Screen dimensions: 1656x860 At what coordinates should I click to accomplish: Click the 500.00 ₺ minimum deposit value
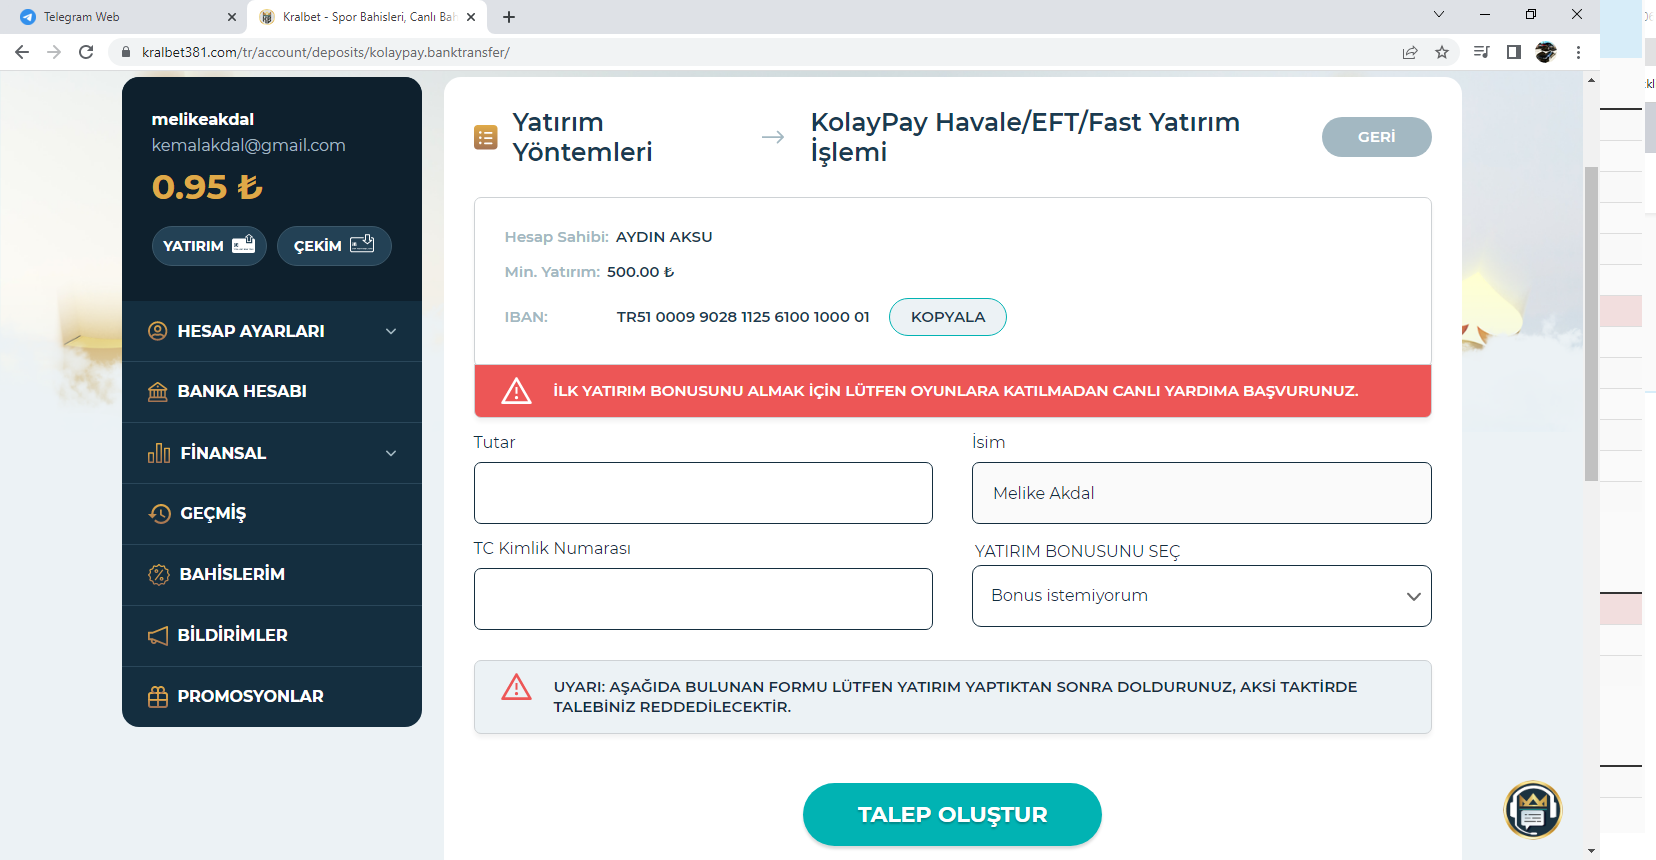(x=641, y=272)
